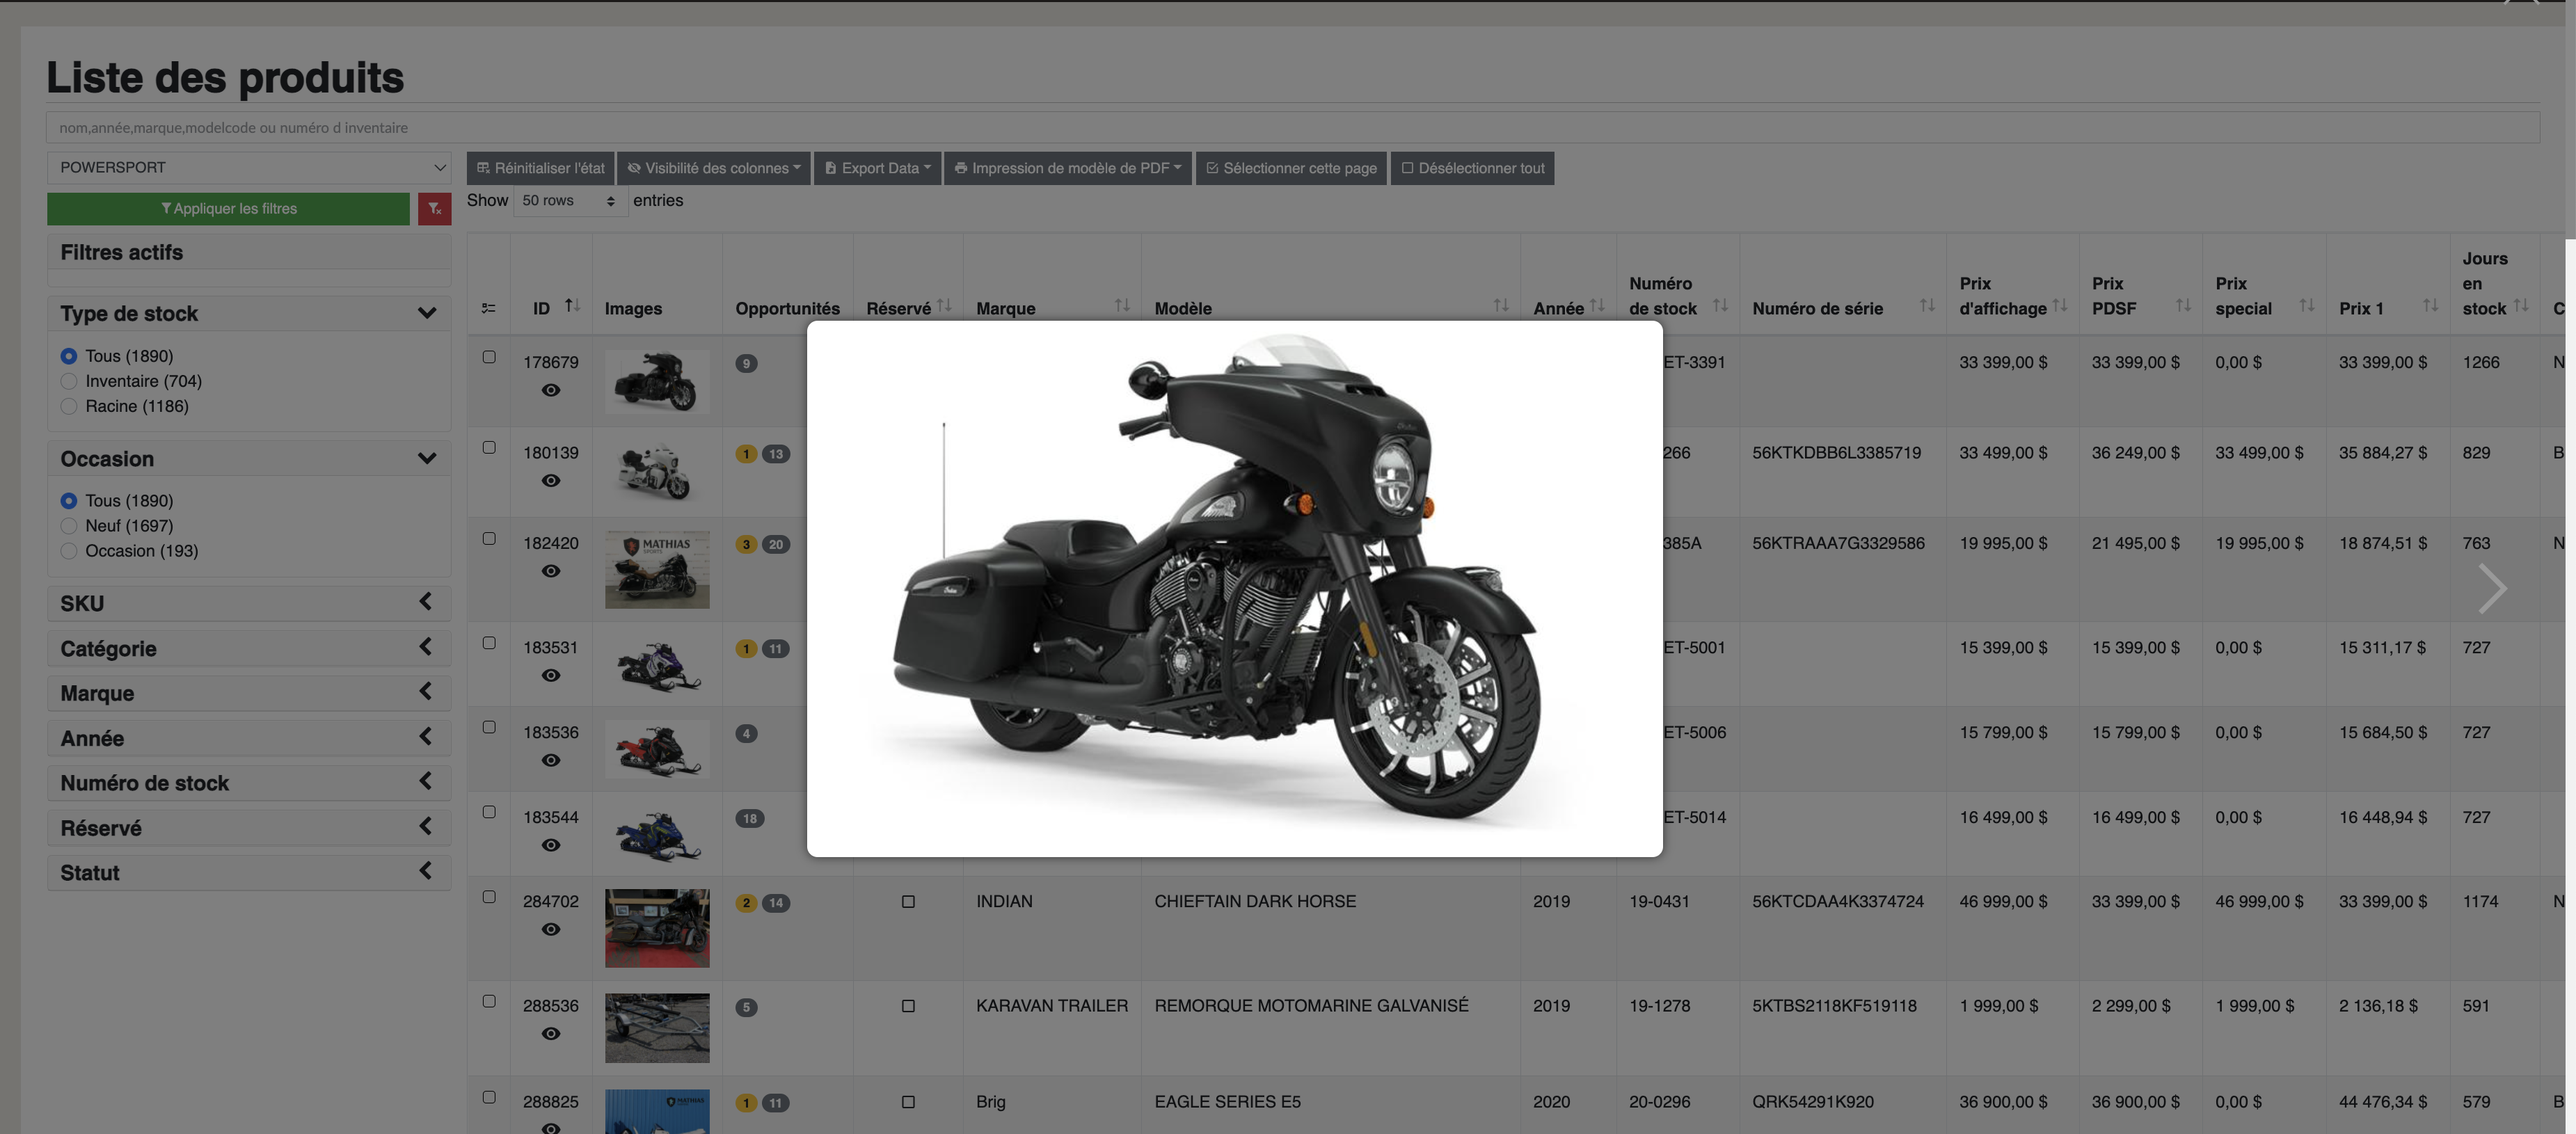The image size is (2576, 1134).
Task: Sort by Réservé column arrows
Action: tap(944, 305)
